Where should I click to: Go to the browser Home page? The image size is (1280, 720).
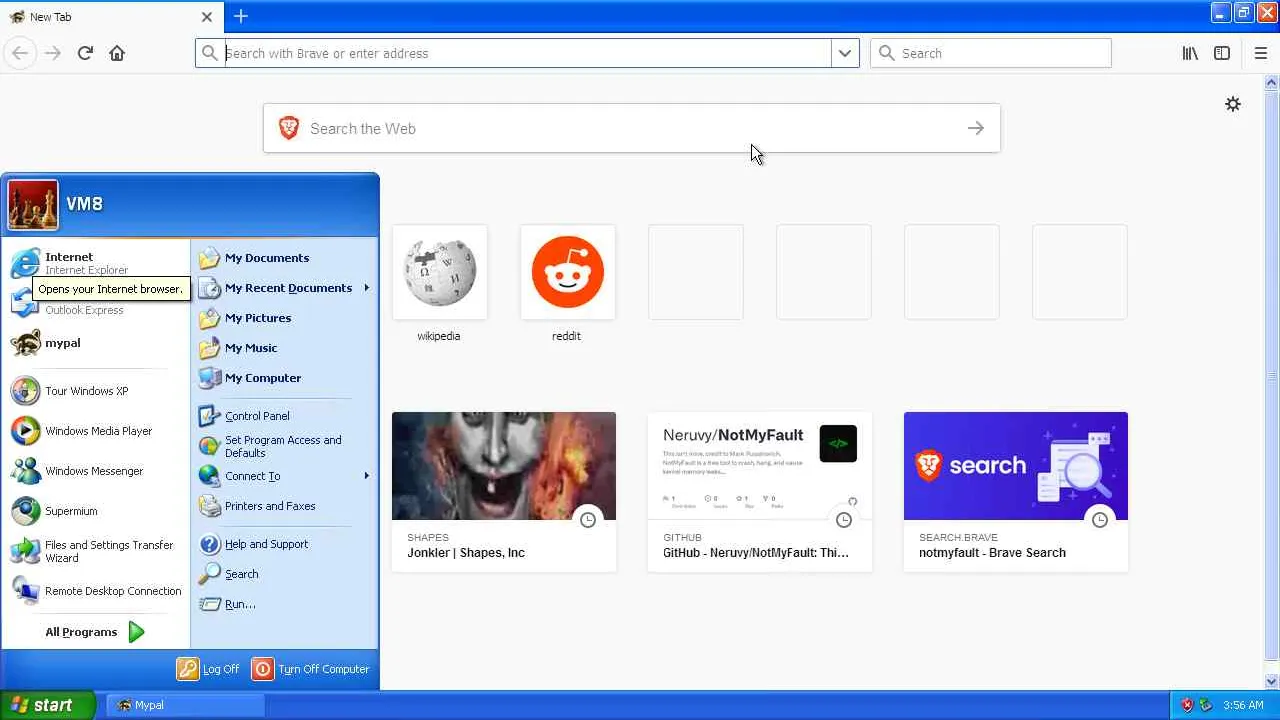point(117,53)
